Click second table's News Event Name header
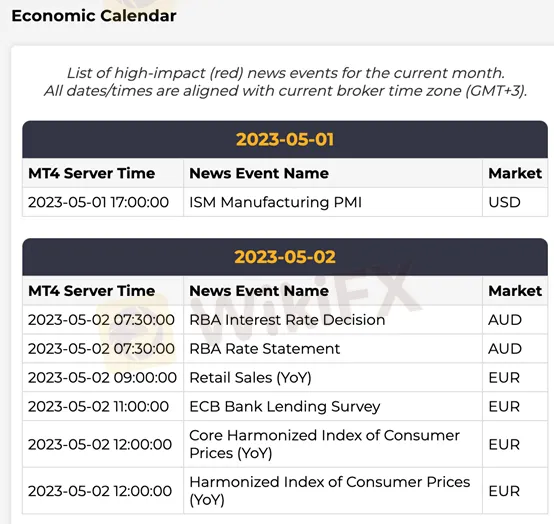554x524 pixels. [x=259, y=291]
